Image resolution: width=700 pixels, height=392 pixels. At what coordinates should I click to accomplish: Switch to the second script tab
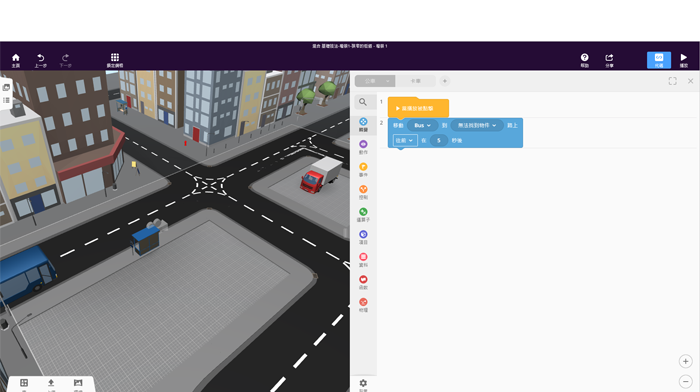pyautogui.click(x=416, y=81)
